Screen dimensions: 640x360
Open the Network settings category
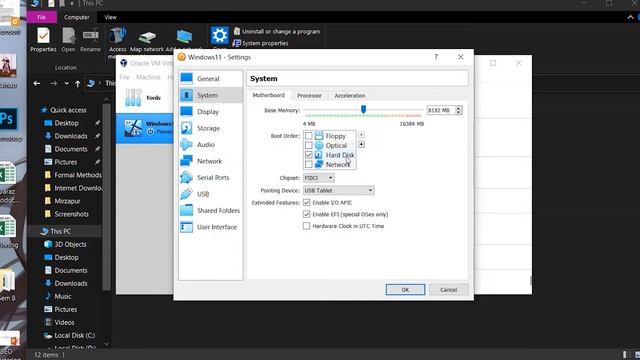(x=210, y=161)
